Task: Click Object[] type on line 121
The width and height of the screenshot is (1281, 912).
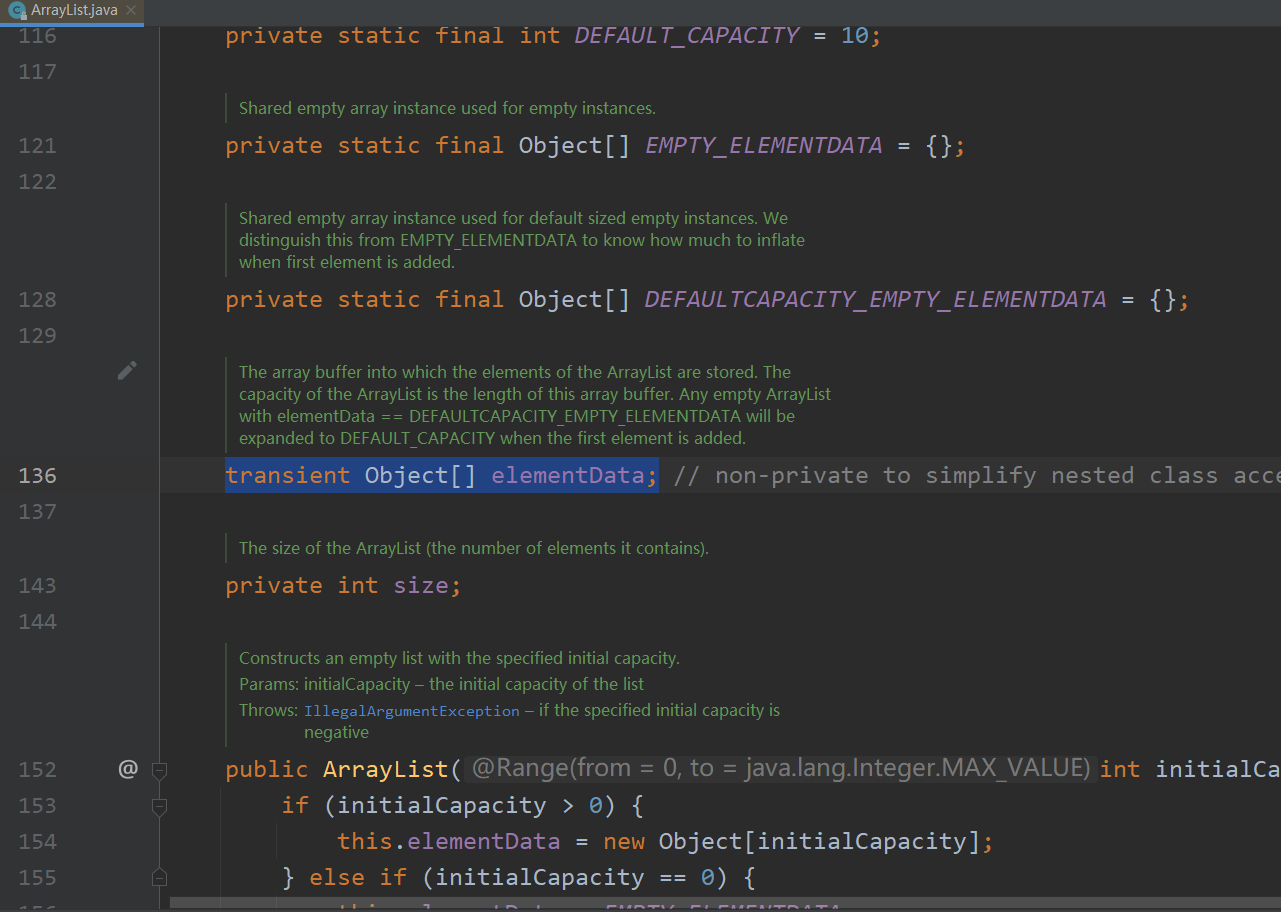Action: 575,146
